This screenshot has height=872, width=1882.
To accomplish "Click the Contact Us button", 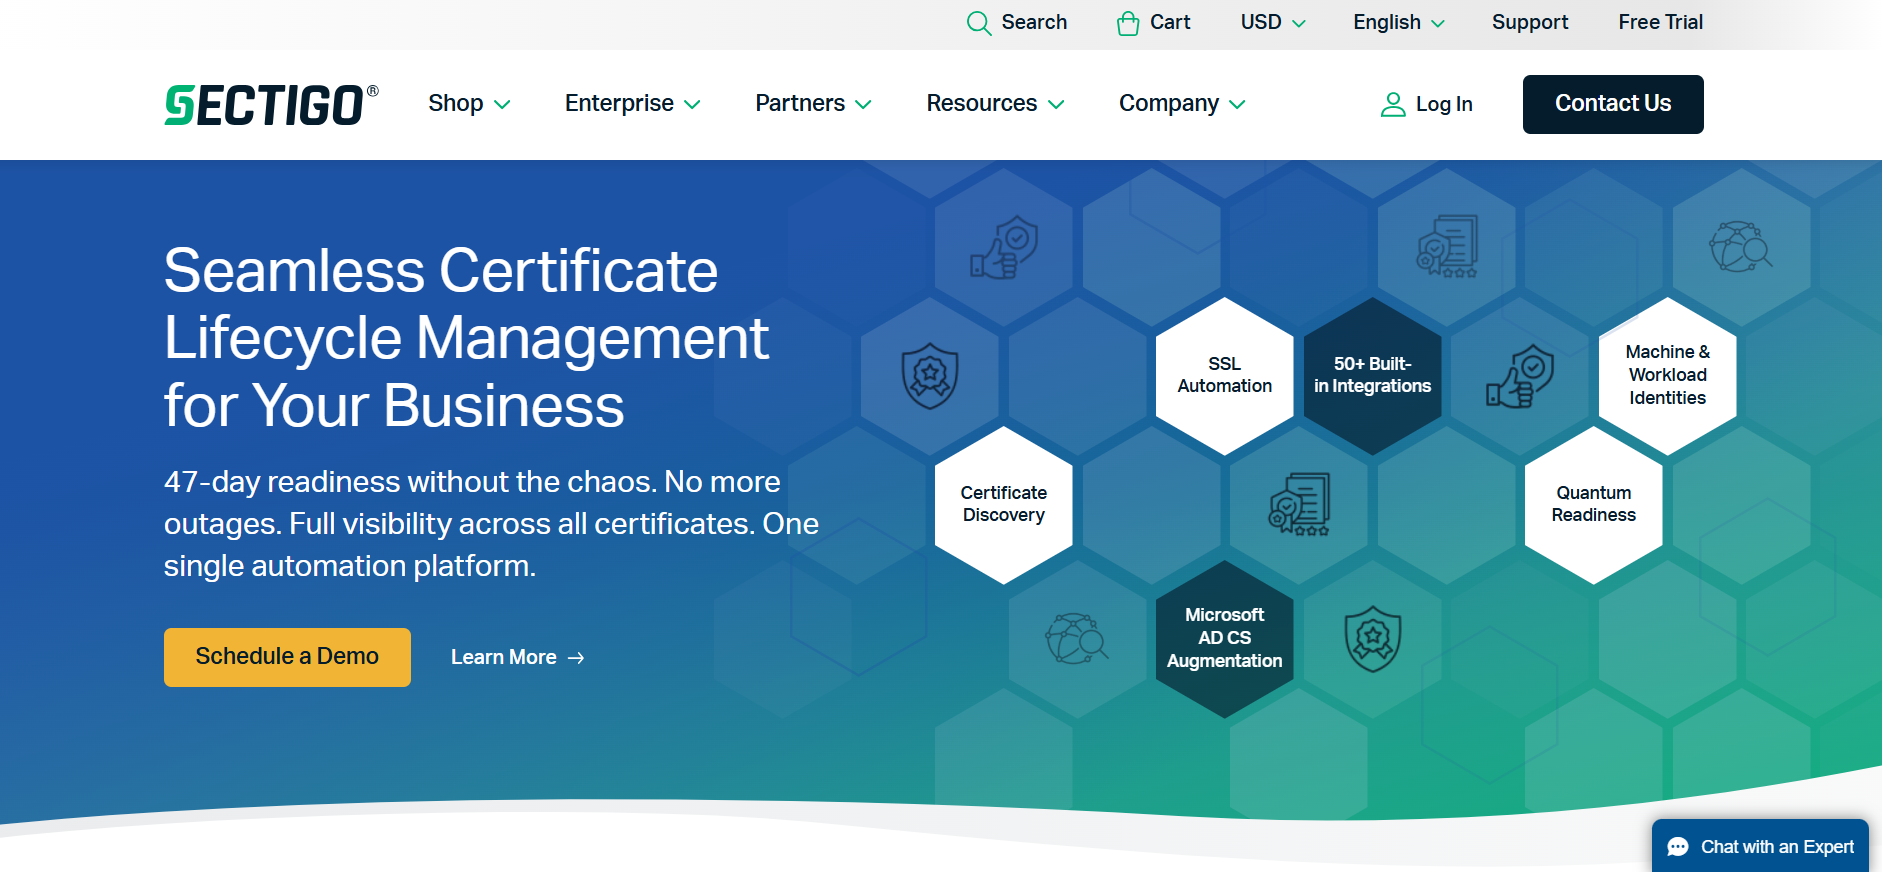I will (x=1613, y=104).
